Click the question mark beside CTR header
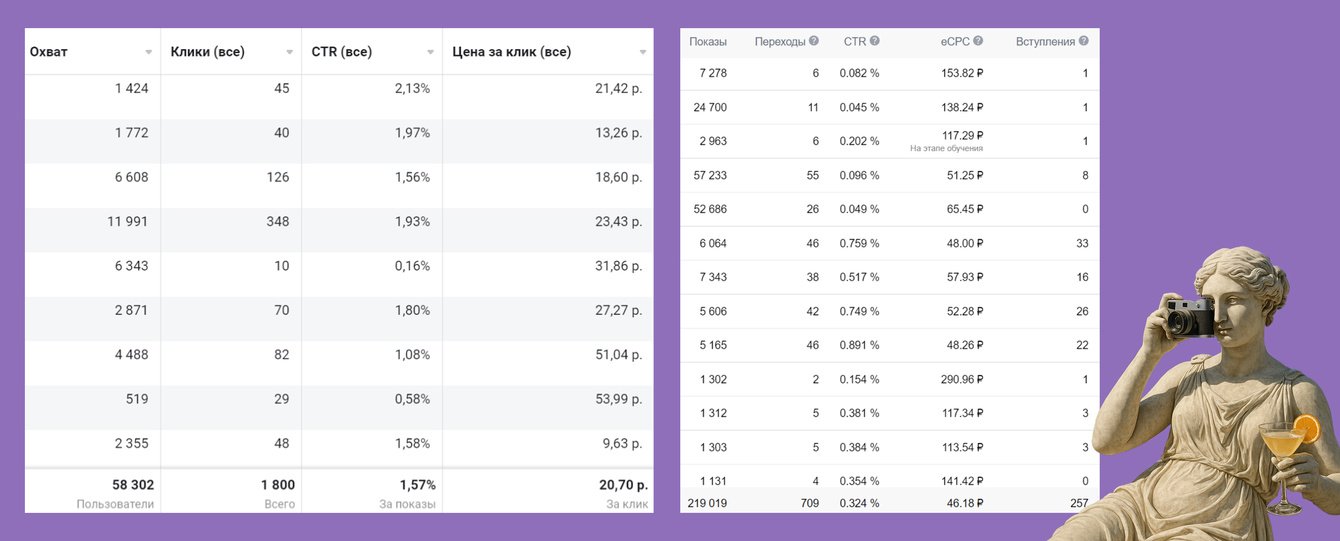The height and width of the screenshot is (541, 1340). click(x=875, y=41)
